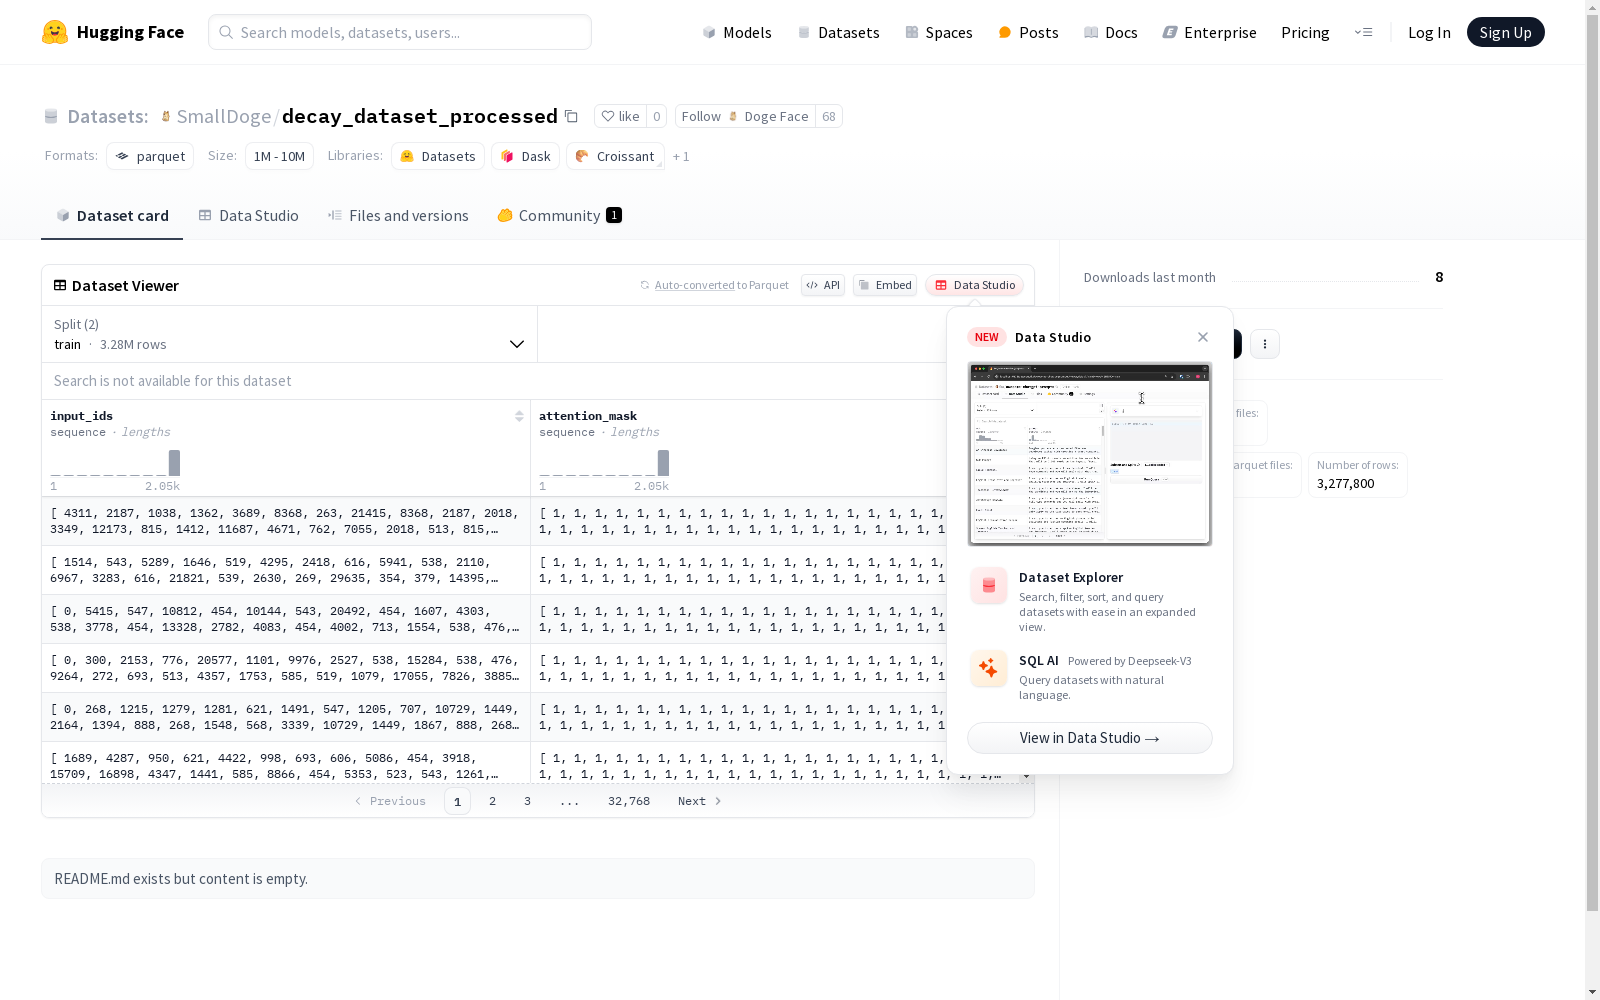This screenshot has width=1600, height=1000.
Task: Click the Dataset Explorer database icon
Action: 989,586
